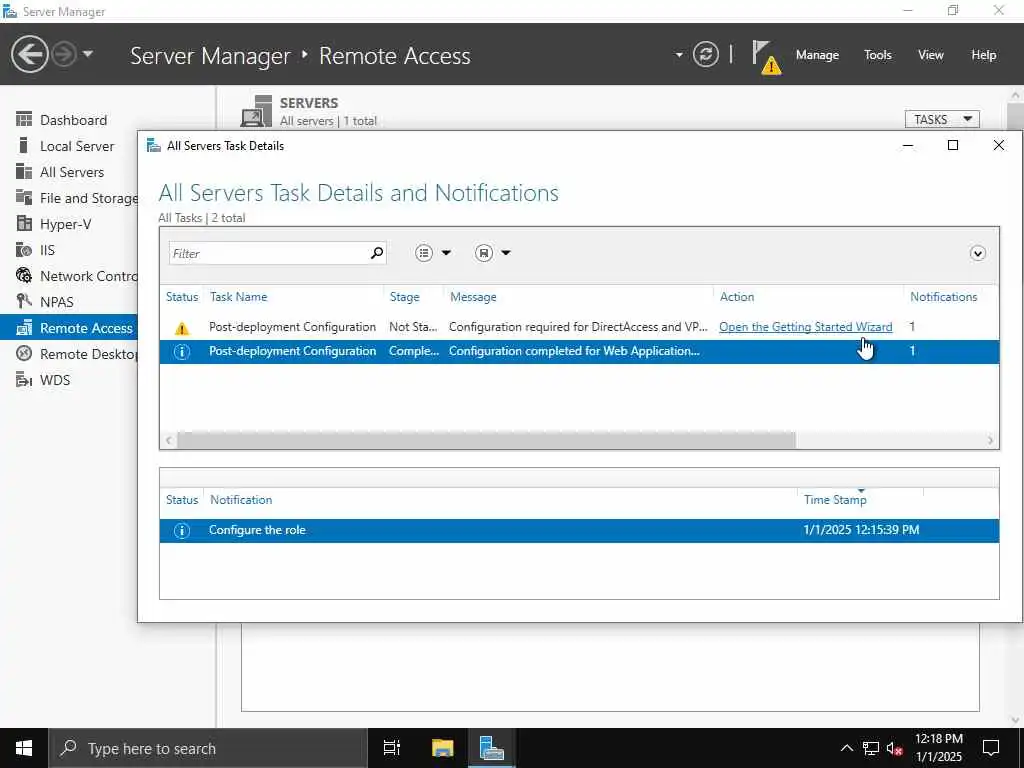
Task: Sort by the Stage column header
Action: coord(404,296)
